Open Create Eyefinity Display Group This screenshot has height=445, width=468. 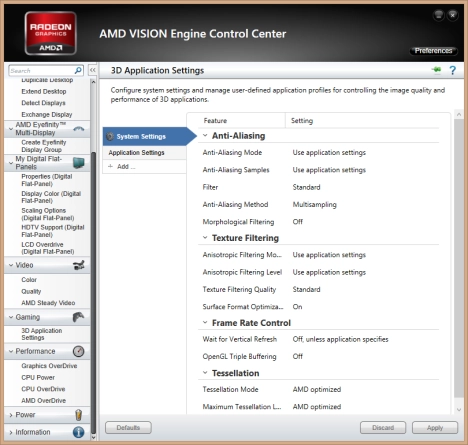click(x=44, y=146)
